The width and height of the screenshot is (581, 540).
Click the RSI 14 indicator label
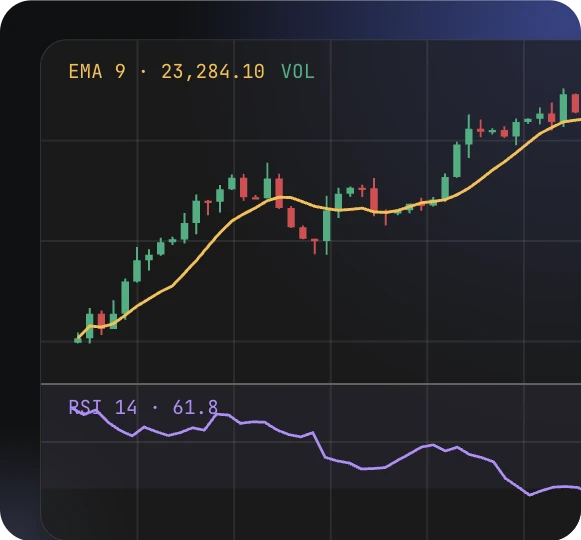pos(103,407)
